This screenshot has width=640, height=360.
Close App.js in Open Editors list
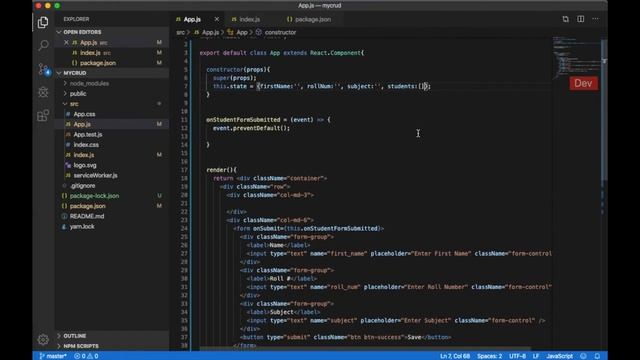point(66,42)
